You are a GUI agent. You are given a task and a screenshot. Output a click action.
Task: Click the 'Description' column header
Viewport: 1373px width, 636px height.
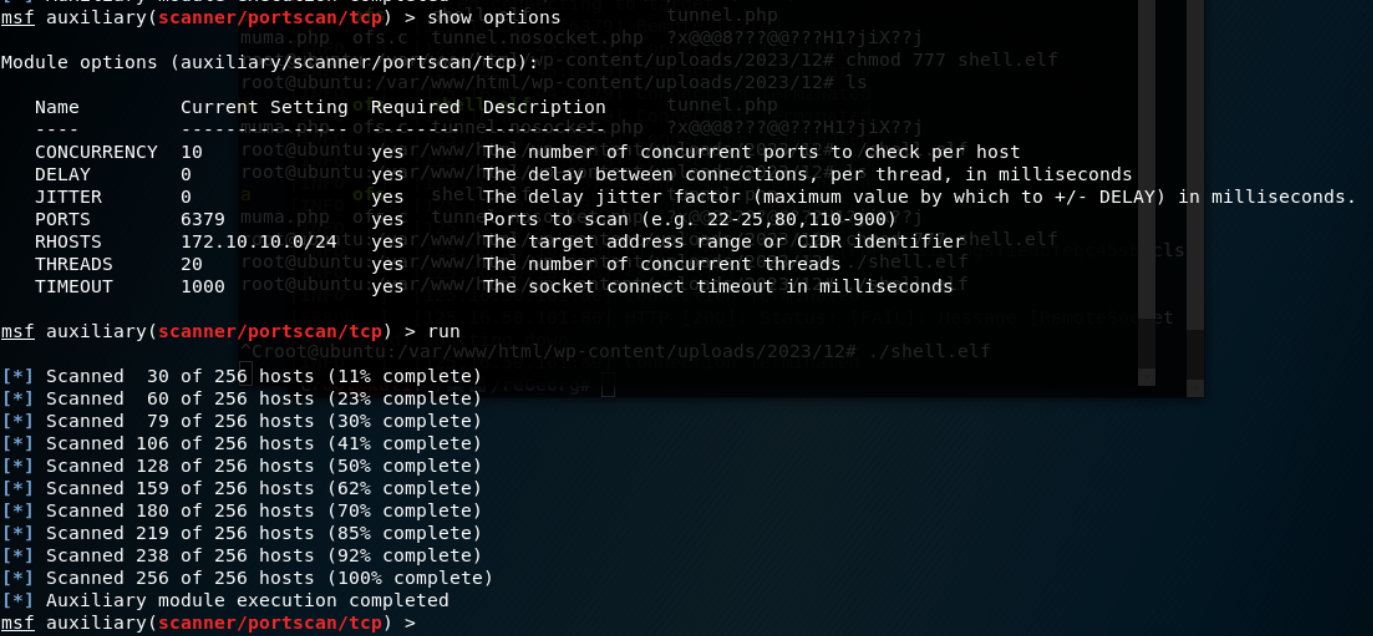[544, 107]
